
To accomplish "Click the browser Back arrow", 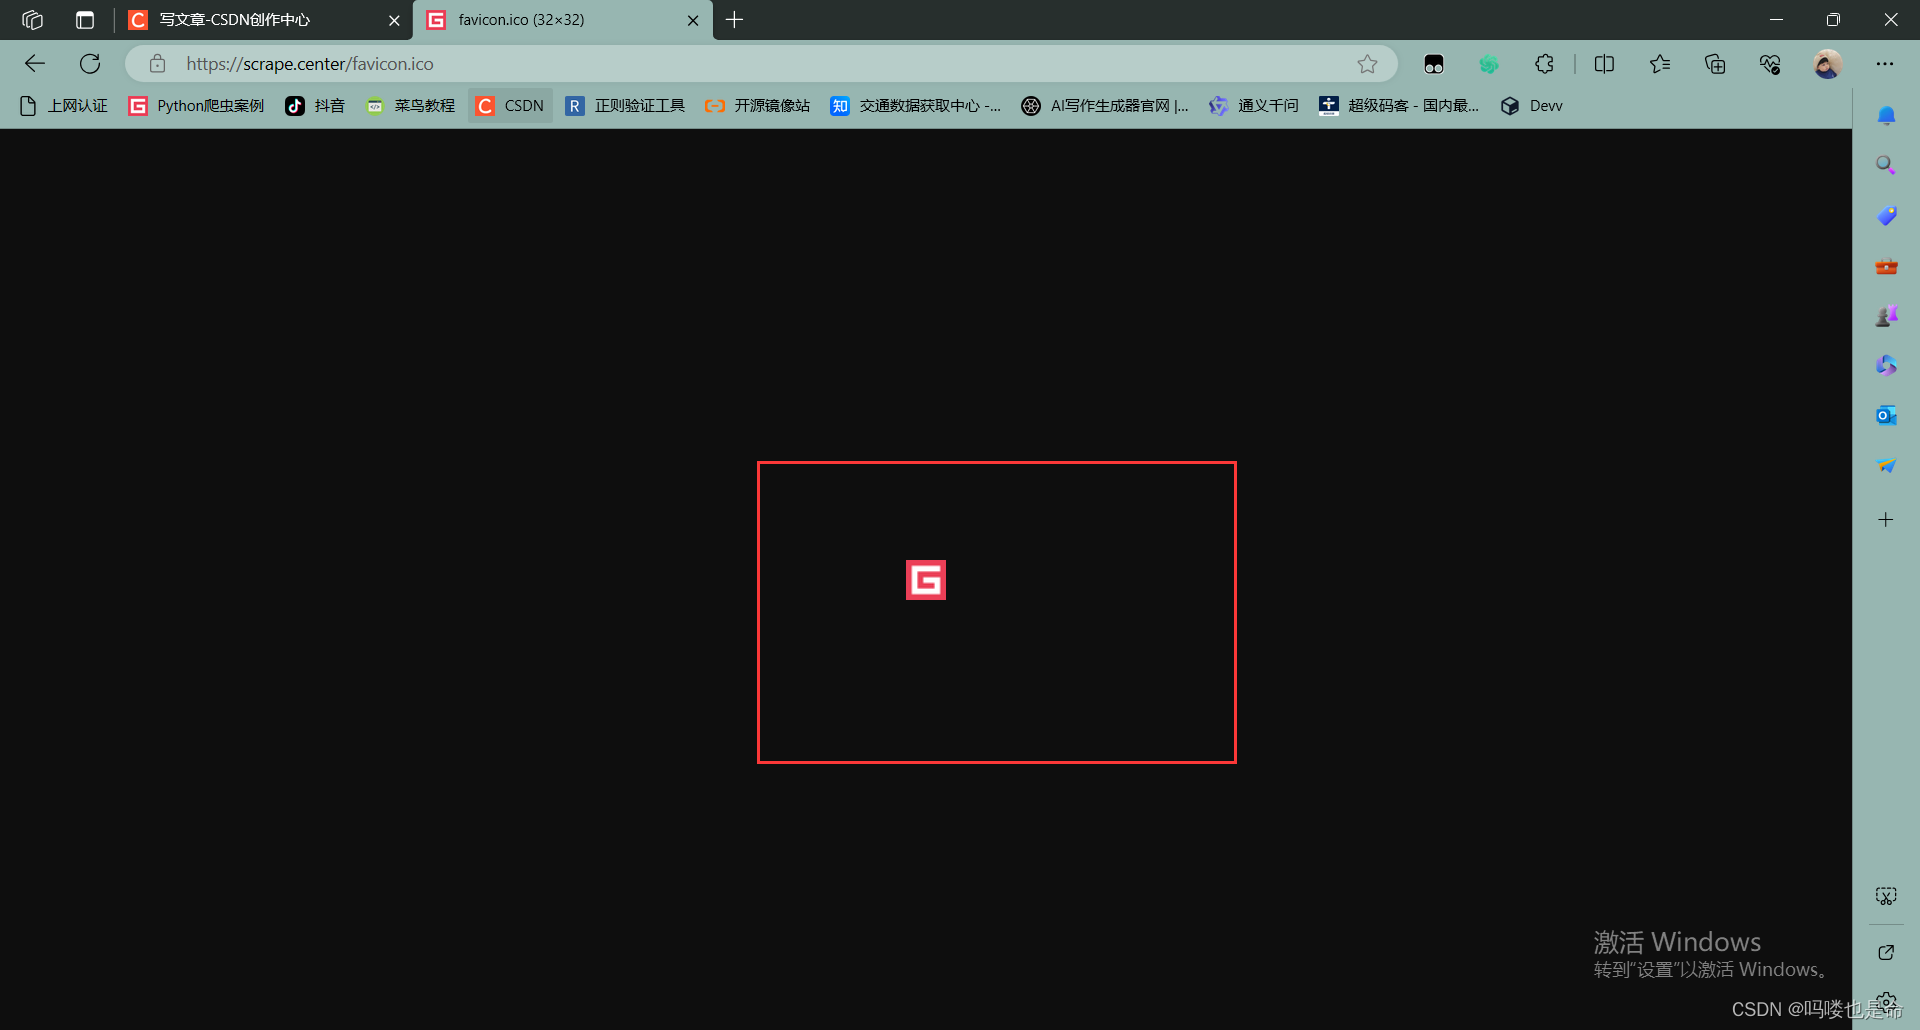I will pyautogui.click(x=35, y=64).
